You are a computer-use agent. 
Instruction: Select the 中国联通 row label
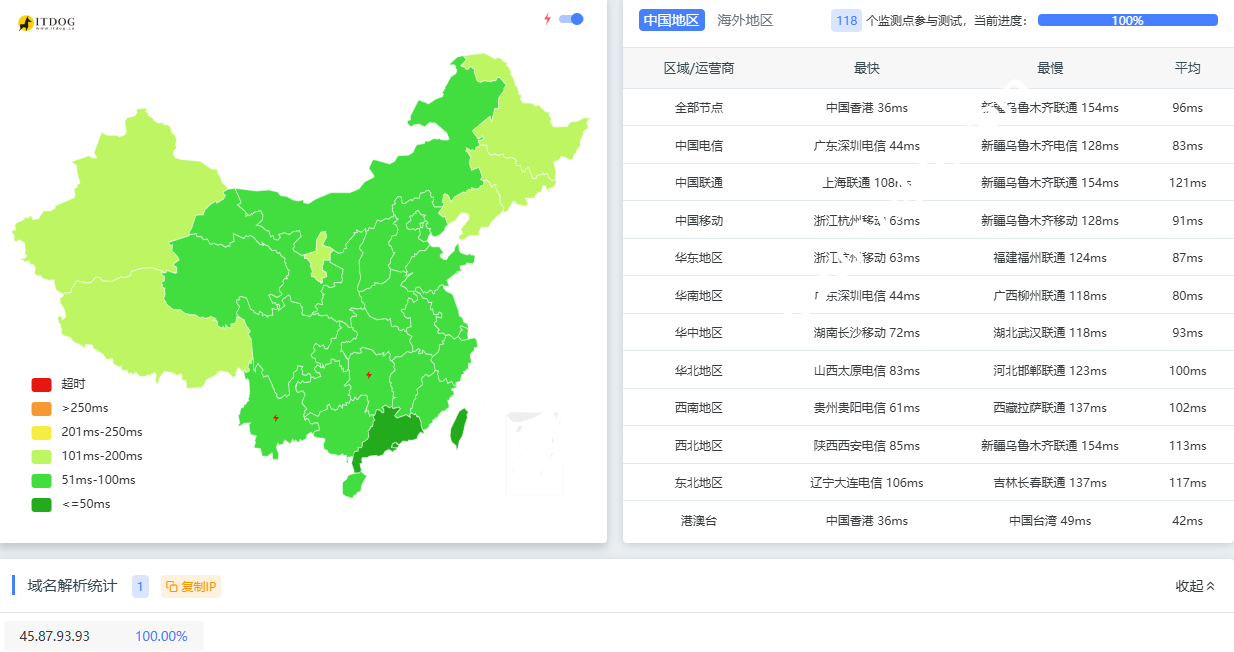699,182
